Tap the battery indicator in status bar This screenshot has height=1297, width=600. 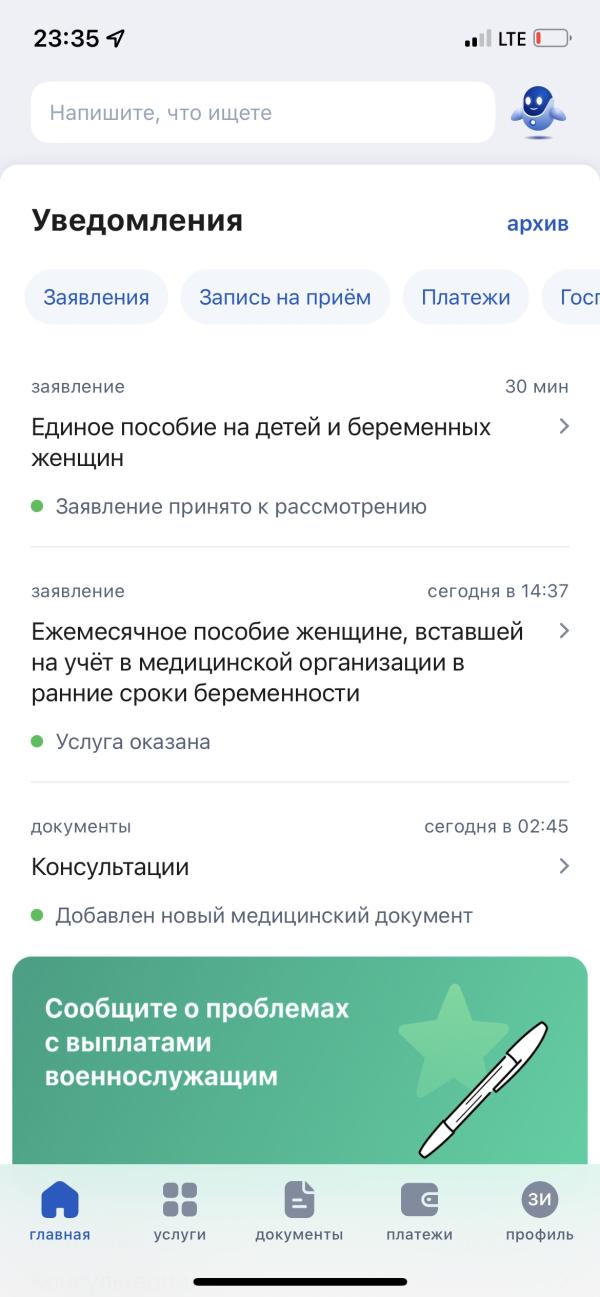[552, 39]
